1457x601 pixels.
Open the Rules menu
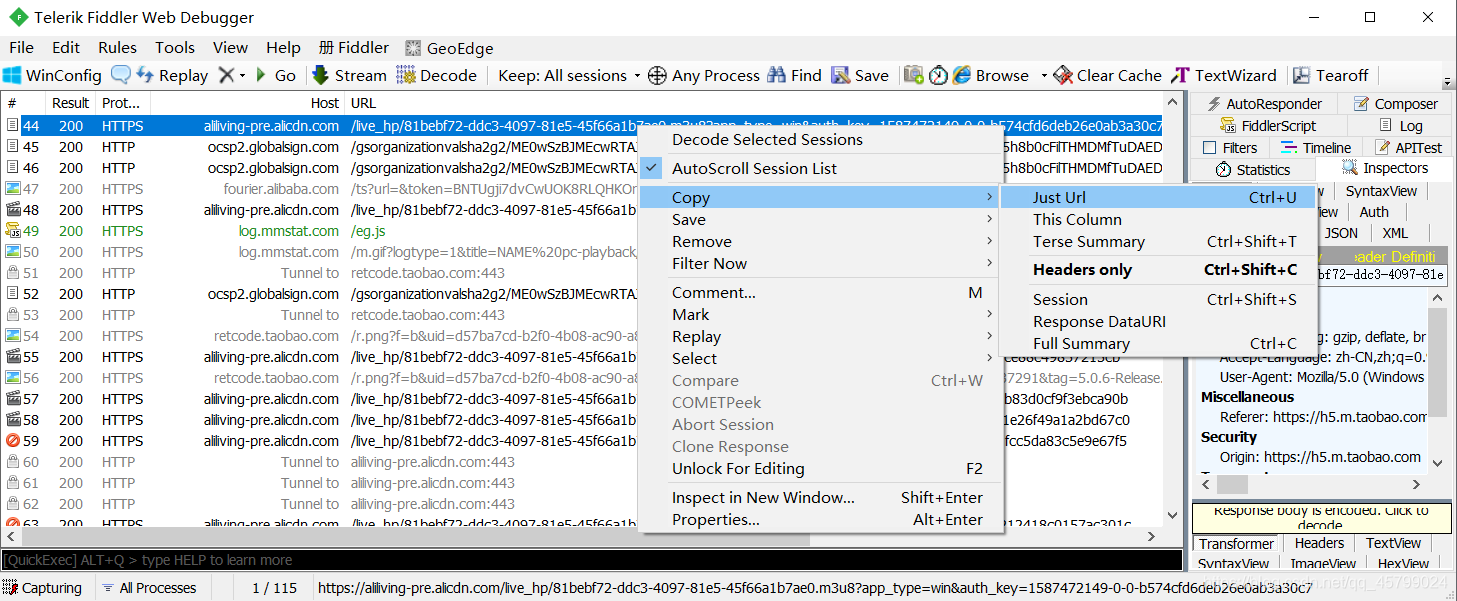tap(117, 48)
